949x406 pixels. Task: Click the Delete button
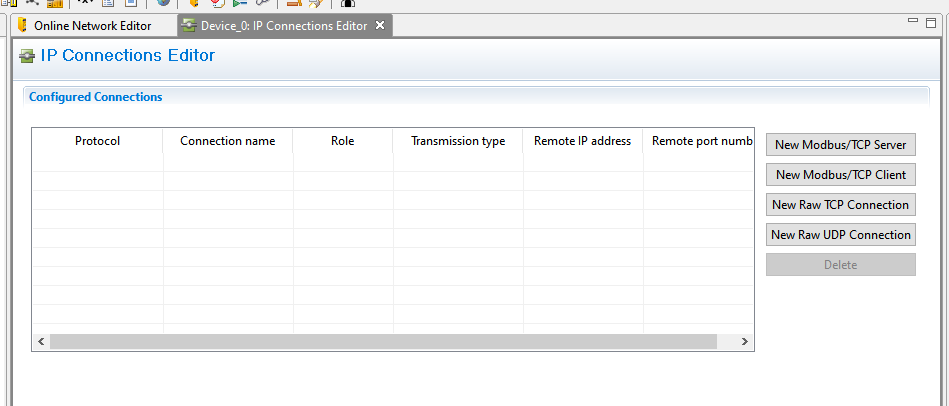pyautogui.click(x=841, y=264)
